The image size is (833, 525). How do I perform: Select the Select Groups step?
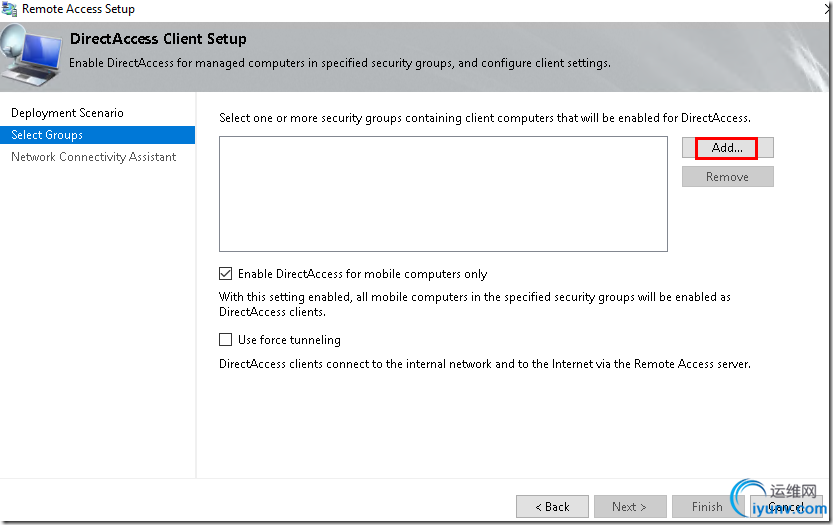(x=47, y=135)
